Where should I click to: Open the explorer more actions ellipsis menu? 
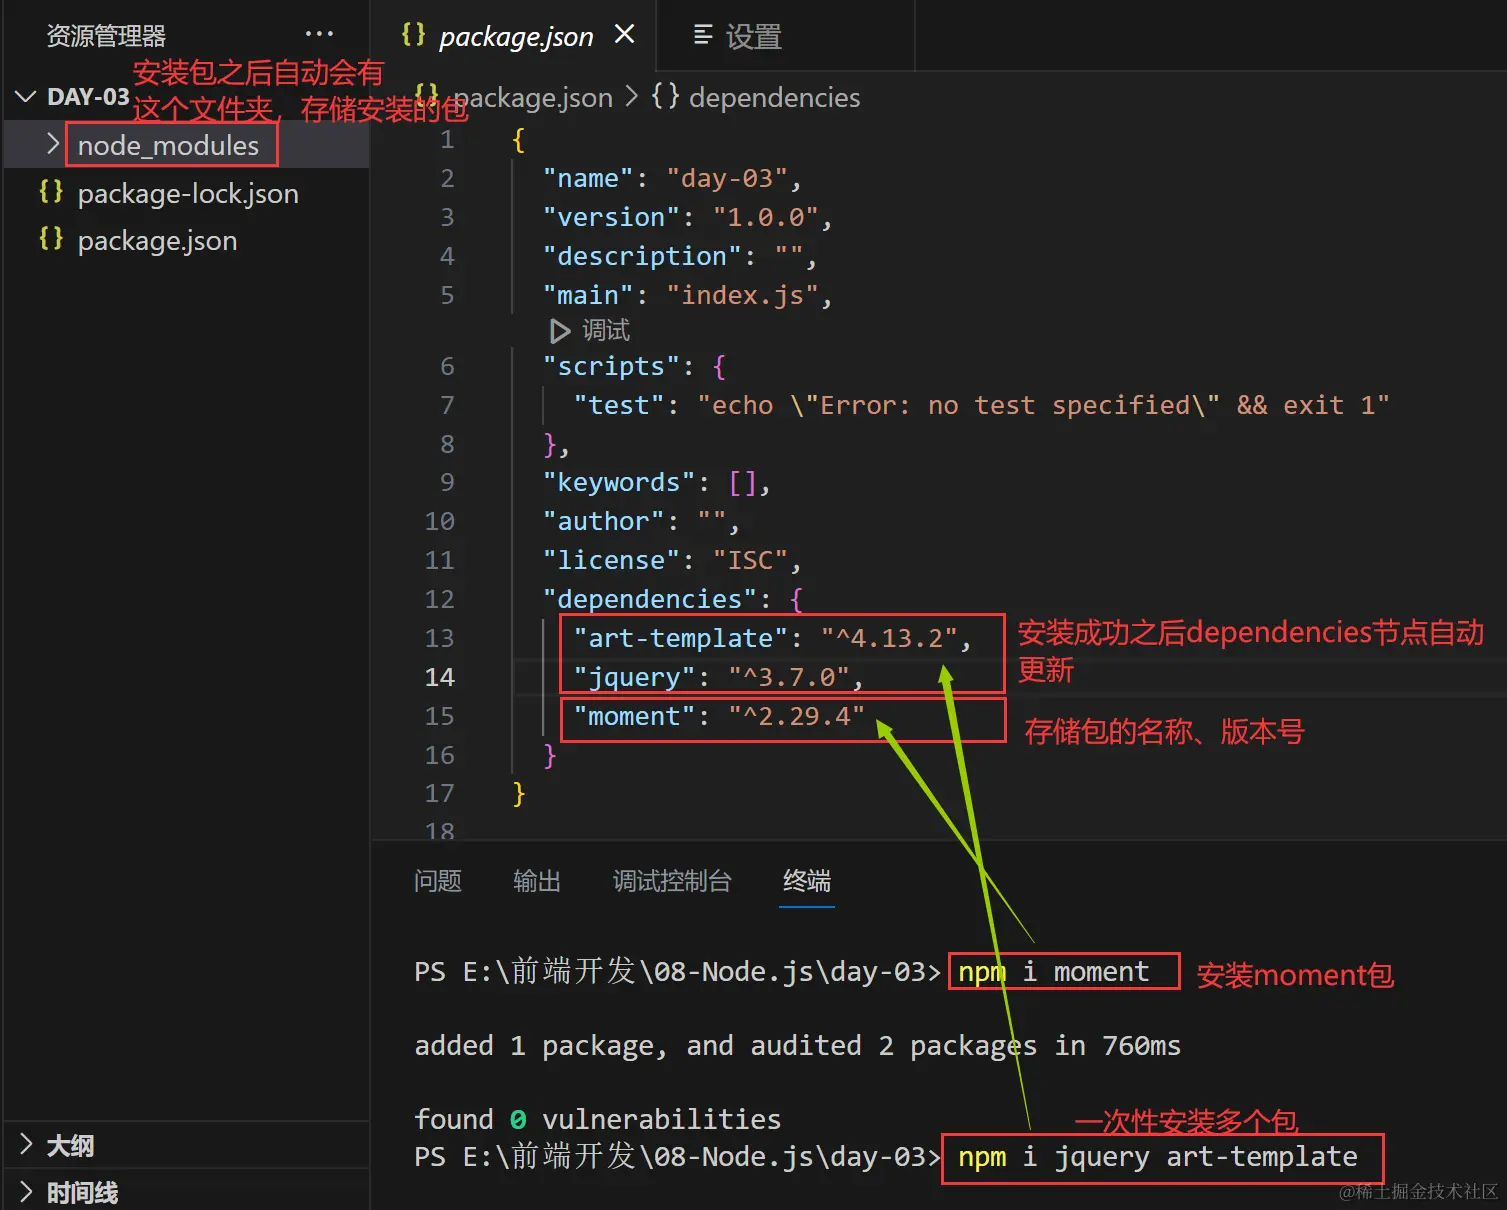click(x=319, y=35)
